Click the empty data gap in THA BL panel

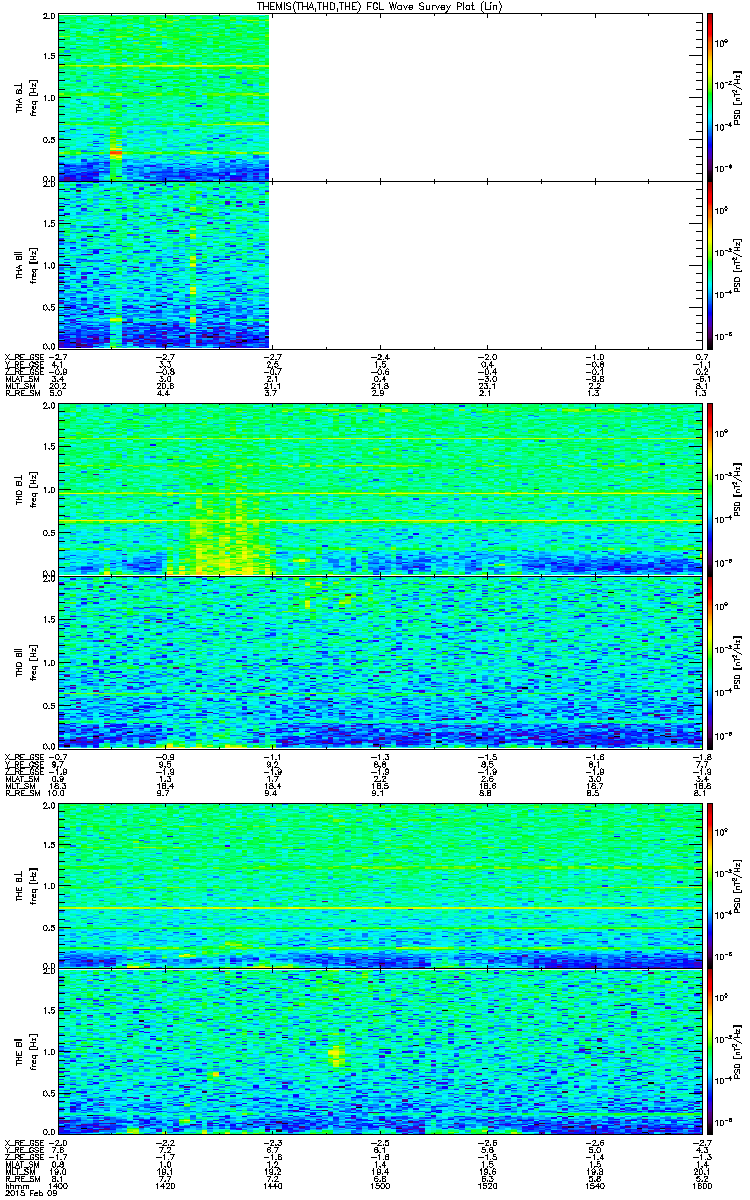pyautogui.click(x=484, y=97)
